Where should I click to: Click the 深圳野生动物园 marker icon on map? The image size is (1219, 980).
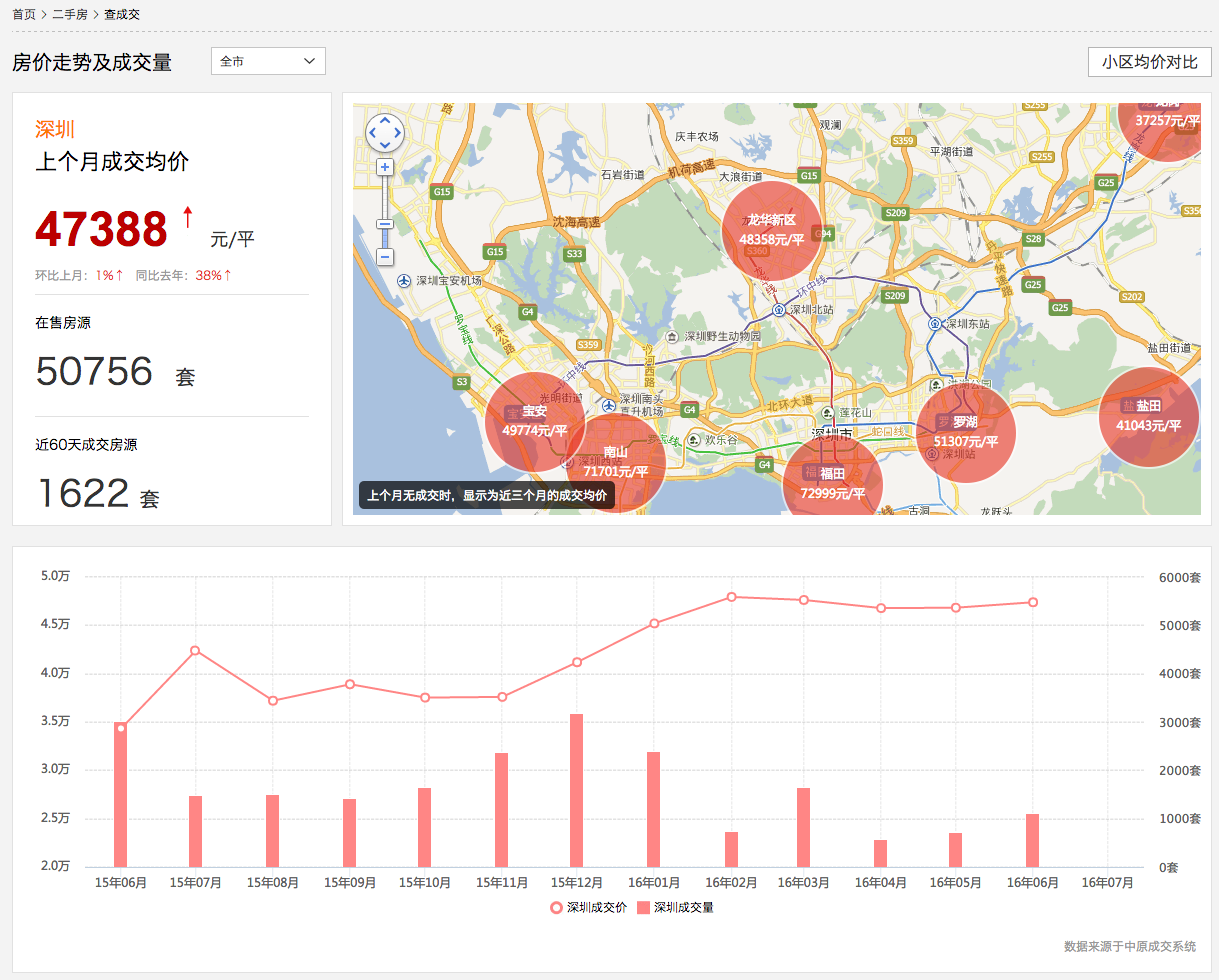[674, 336]
